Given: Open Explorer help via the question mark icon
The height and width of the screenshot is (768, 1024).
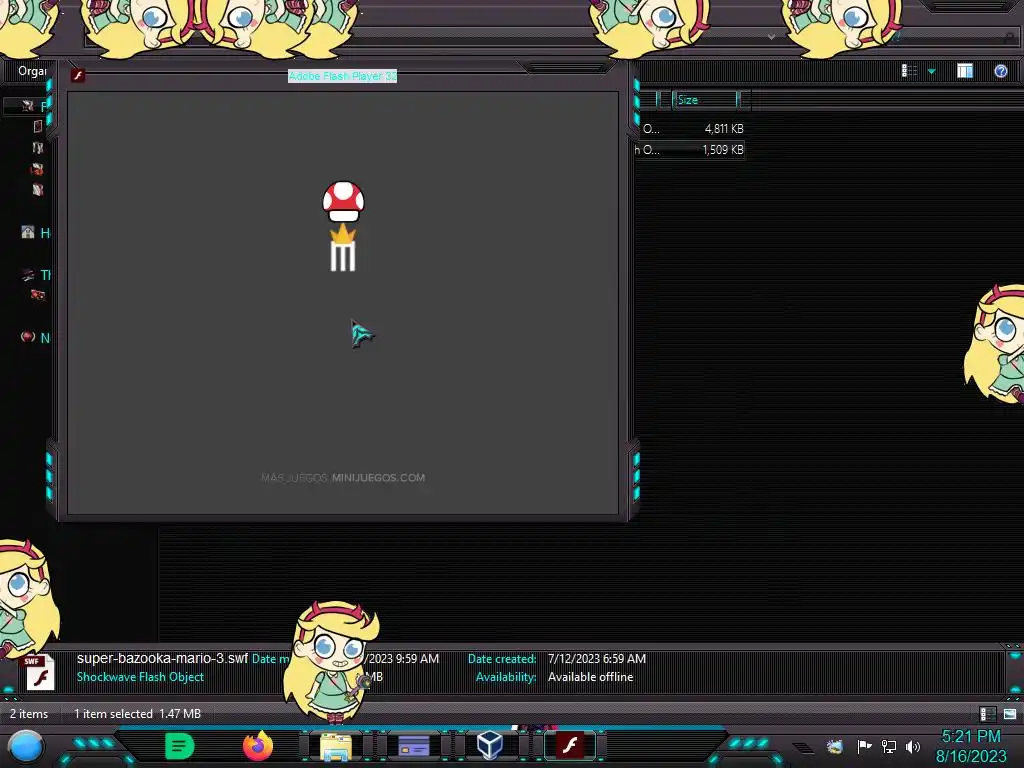Looking at the screenshot, I should pos(1000,71).
